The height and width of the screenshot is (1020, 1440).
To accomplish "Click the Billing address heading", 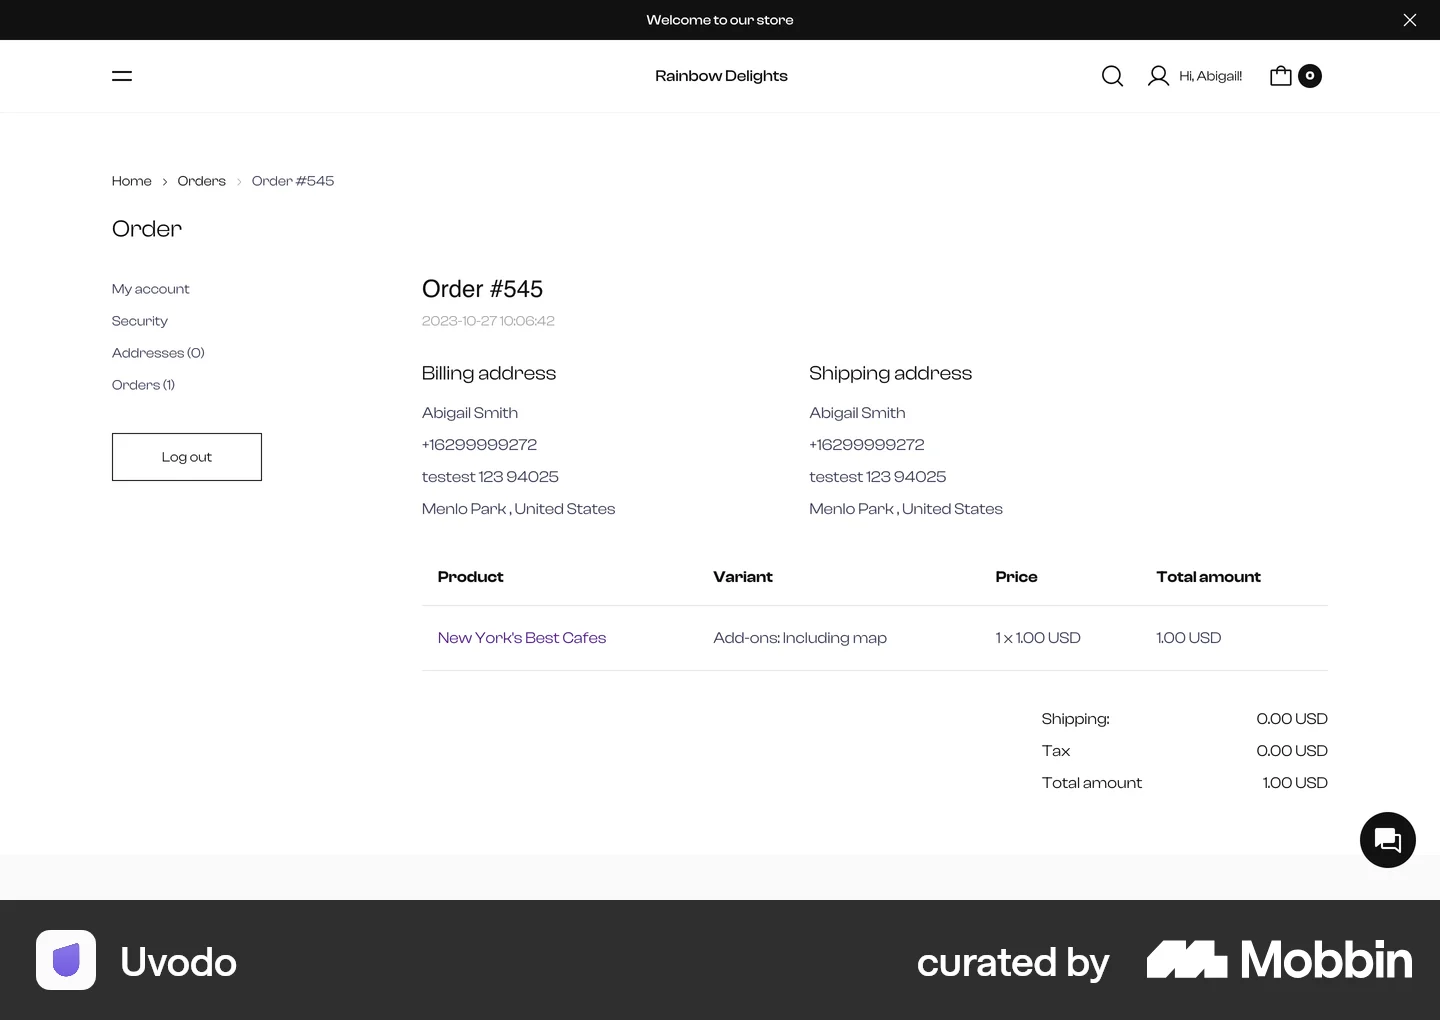I will 489,373.
